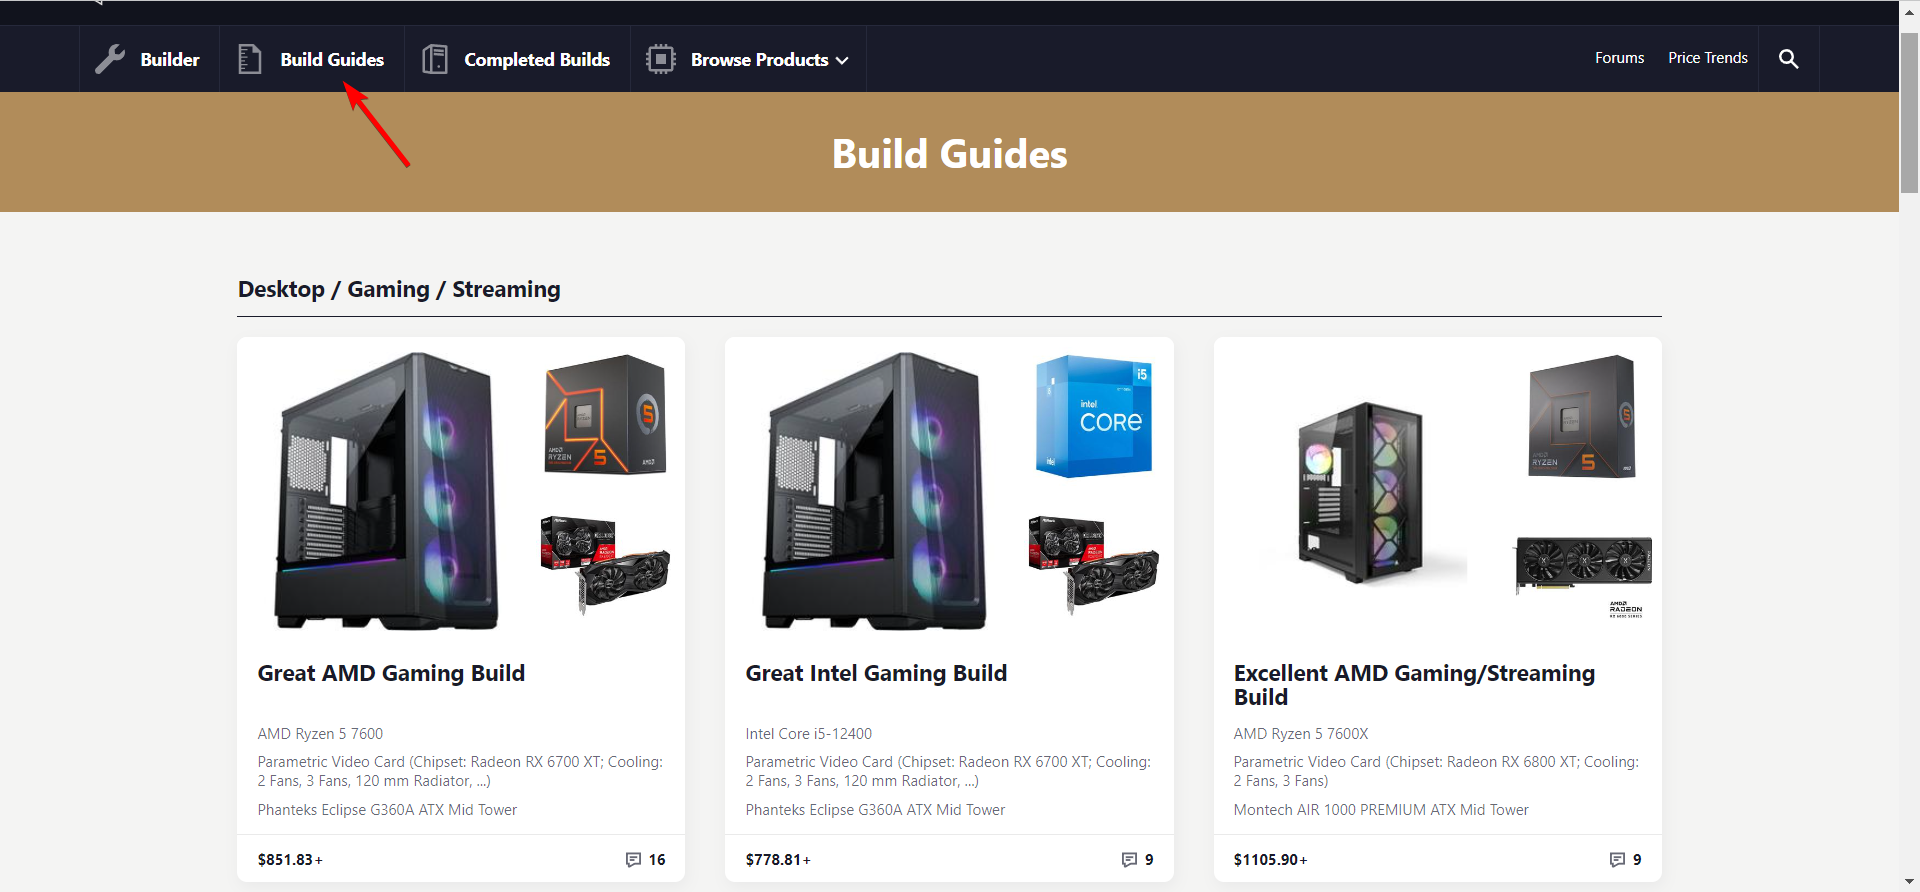Click comment icon on Excellent AMD Gaming/Streaming Build
Viewport: 1920px width, 892px height.
point(1617,860)
